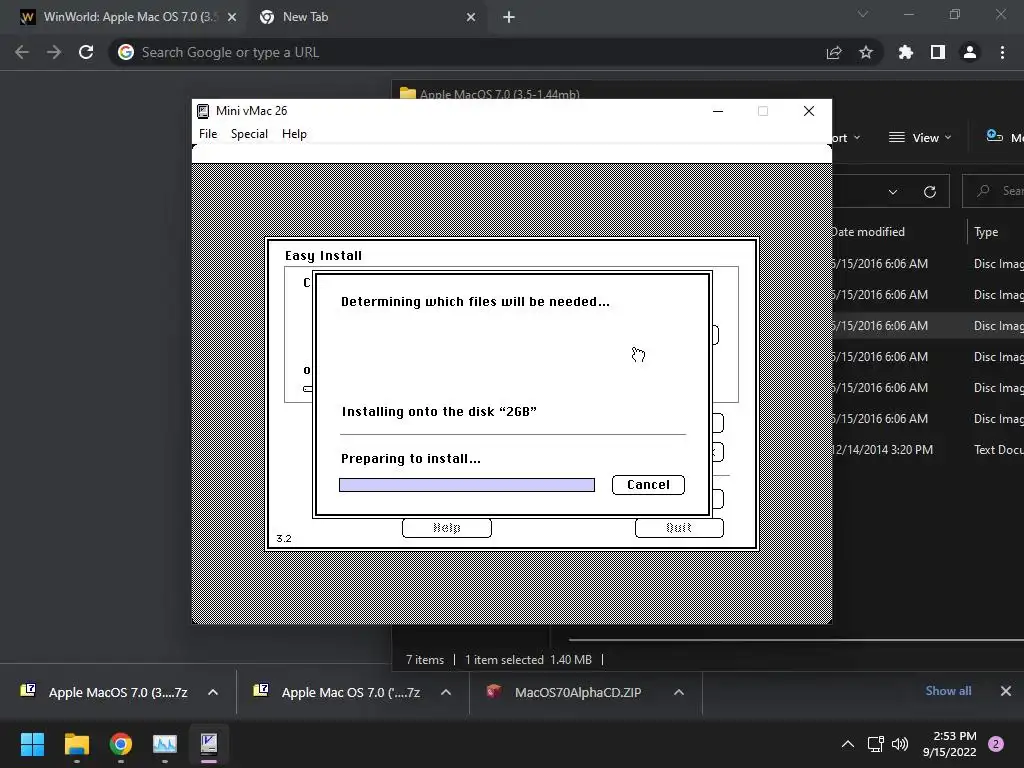The image size is (1024, 768).
Task: Switch to the New Tab browser tab
Action: click(366, 17)
